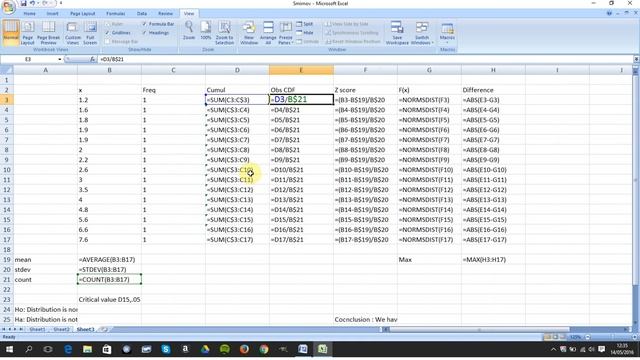Open Firefox from taskbar

click(x=244, y=349)
